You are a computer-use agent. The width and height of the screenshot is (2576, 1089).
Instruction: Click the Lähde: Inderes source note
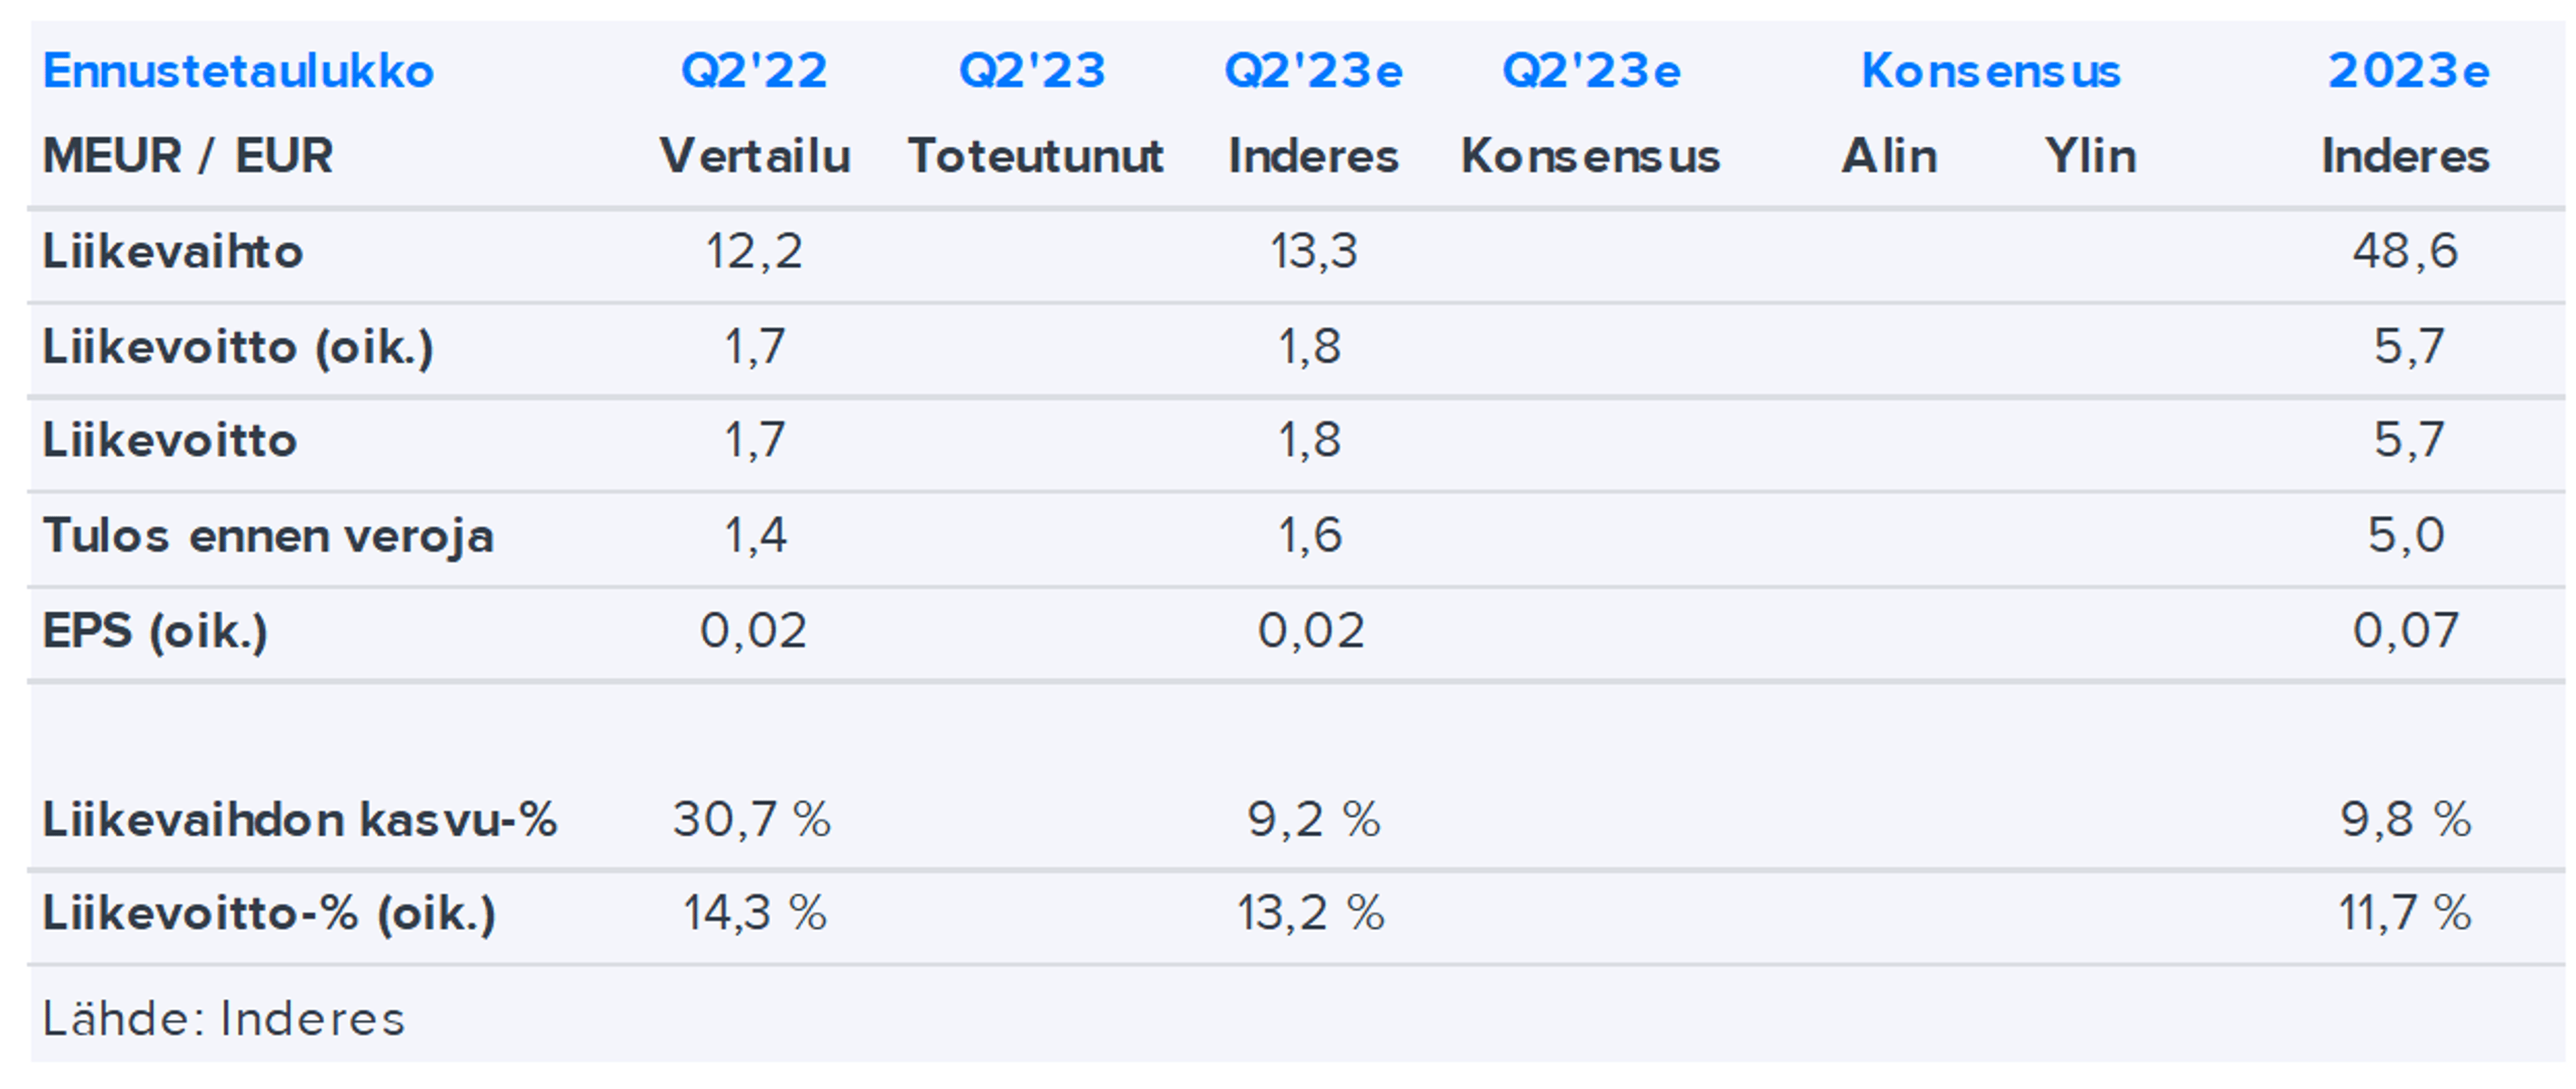224,1019
